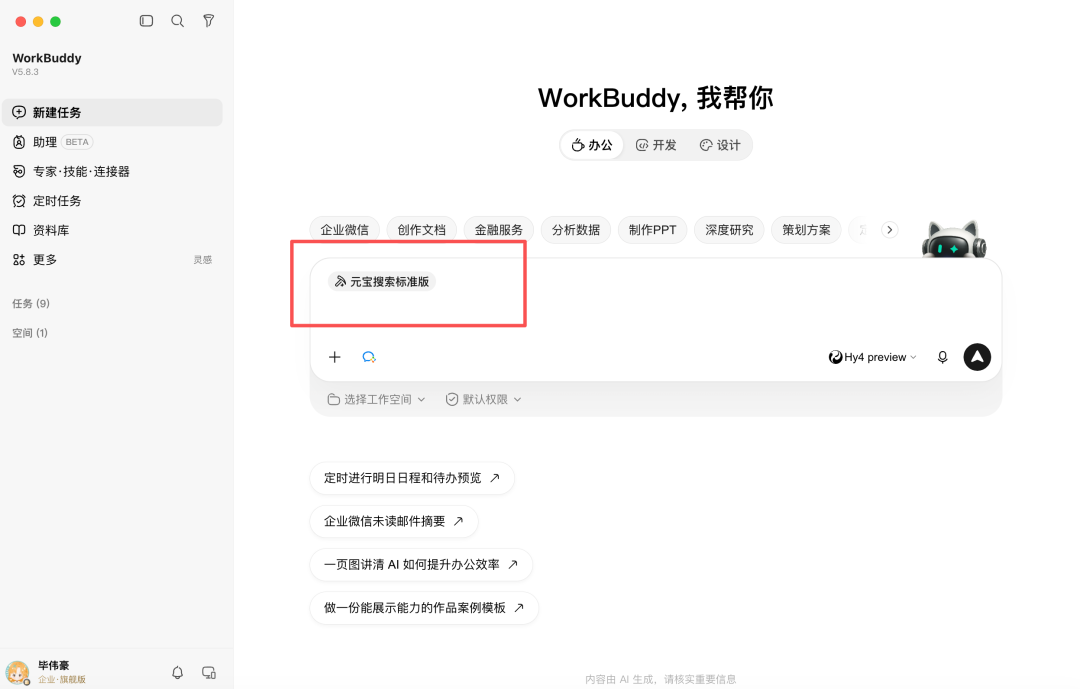
Task: Open the 选择工作空间 dropdown
Action: (x=377, y=400)
